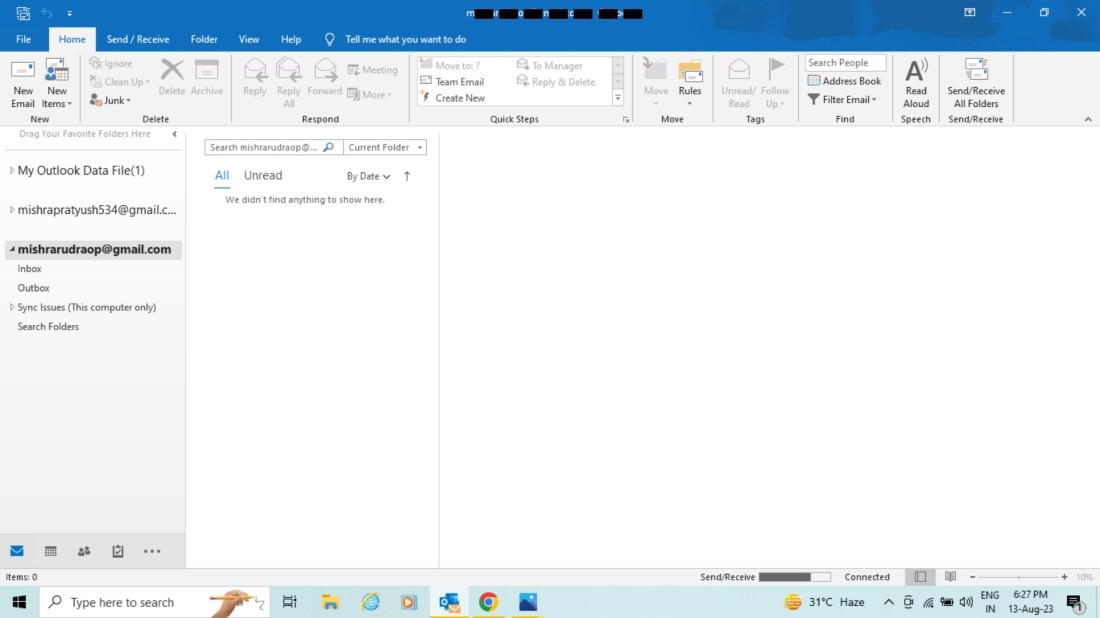The width and height of the screenshot is (1100, 618).
Task: Minimize the folder pane
Action: pyautogui.click(x=174, y=134)
